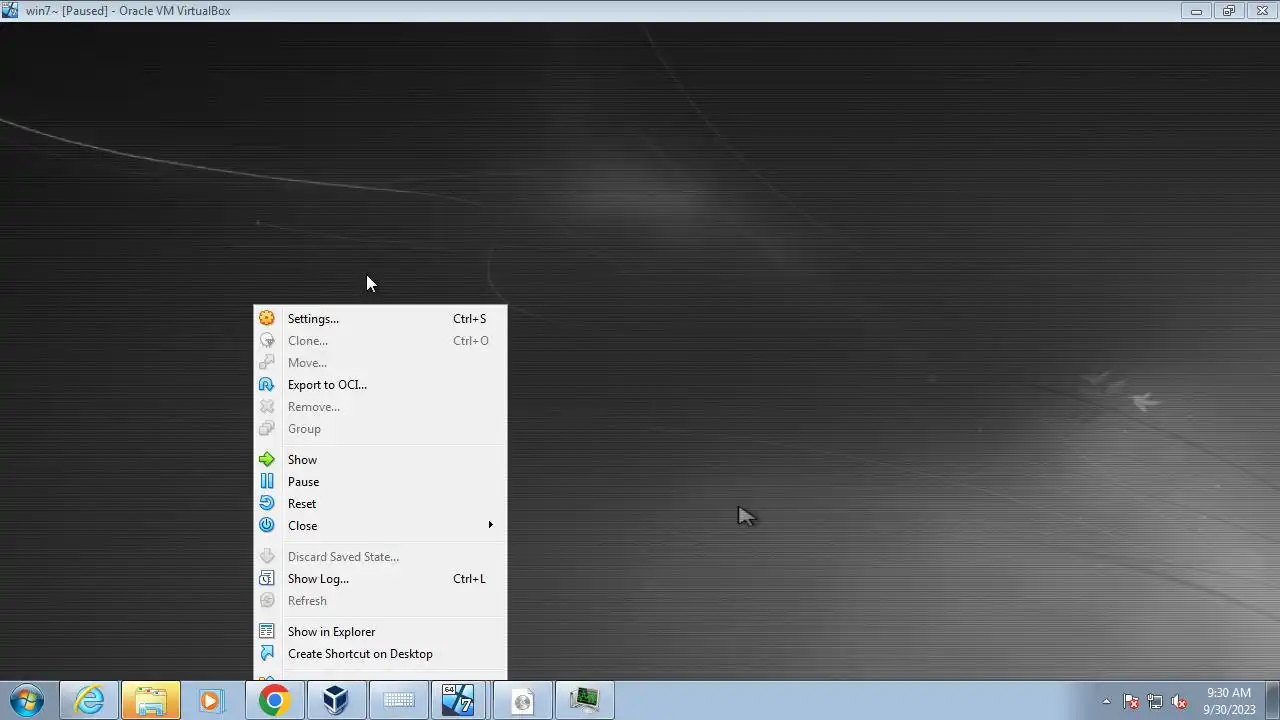Click the blue Pause bars icon
Screen dimensions: 1280x720
(x=267, y=482)
